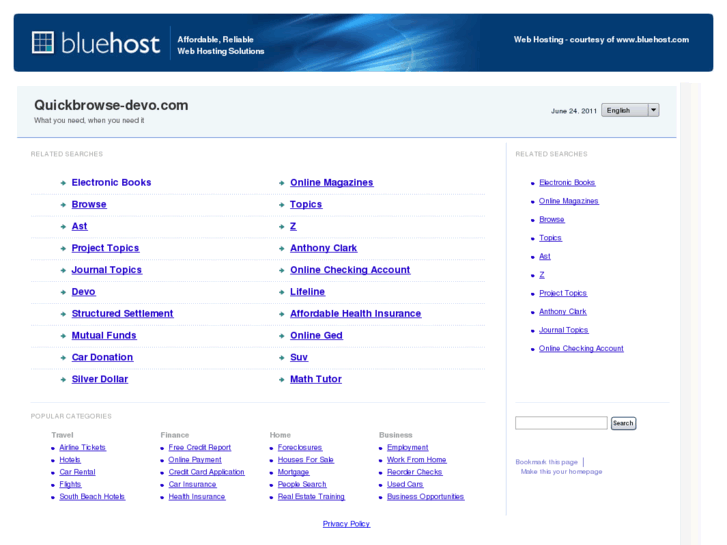
Task: Open the Structured Settlement link
Action: pos(122,314)
